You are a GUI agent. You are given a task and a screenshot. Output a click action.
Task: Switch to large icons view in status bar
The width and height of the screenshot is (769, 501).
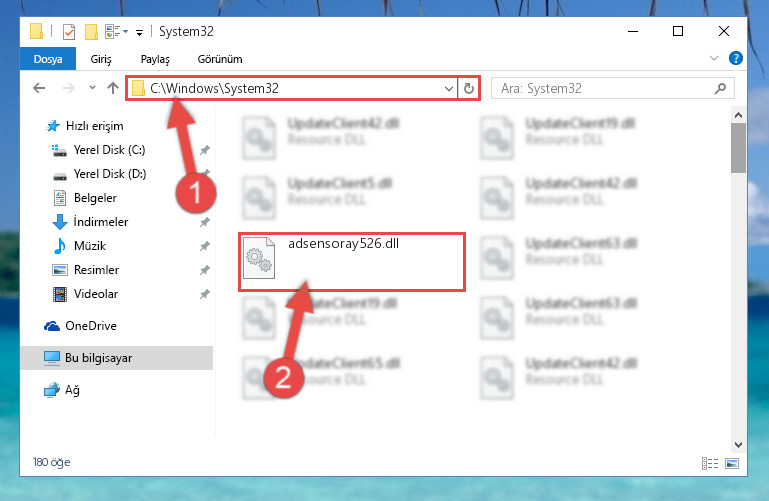pos(732,463)
